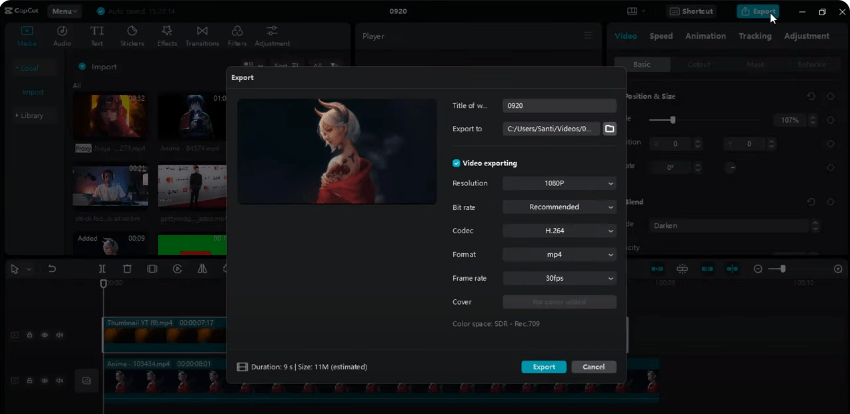Click the crop frame icon in timeline toolbar

152,269
